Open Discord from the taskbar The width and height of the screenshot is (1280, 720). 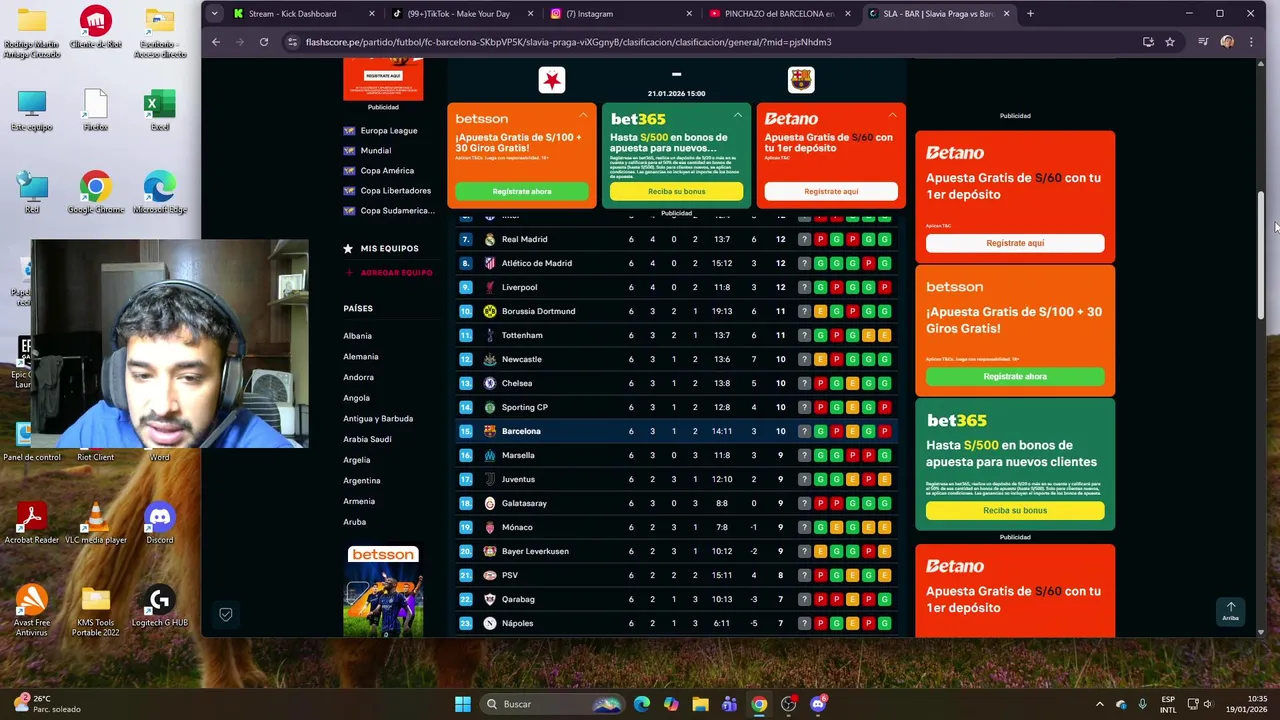tap(818, 704)
